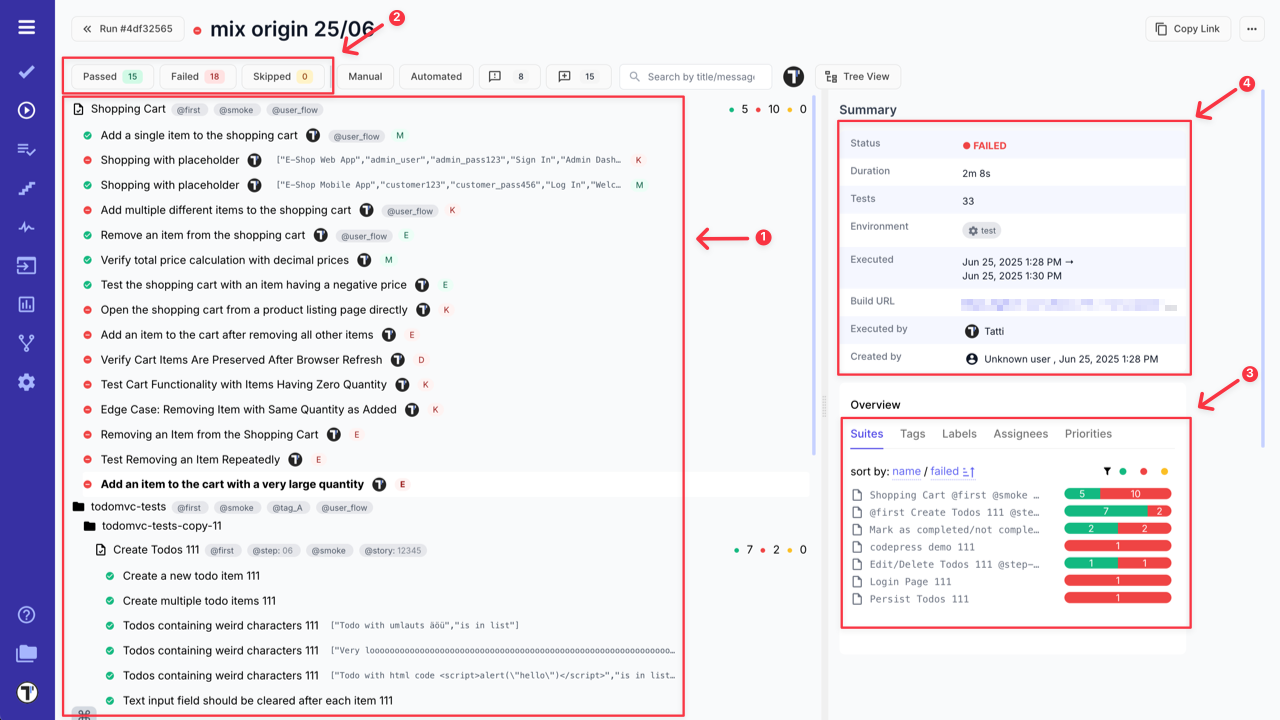The height and width of the screenshot is (720, 1280).
Task: Open the test runs play icon in sidebar
Action: (x=27, y=111)
